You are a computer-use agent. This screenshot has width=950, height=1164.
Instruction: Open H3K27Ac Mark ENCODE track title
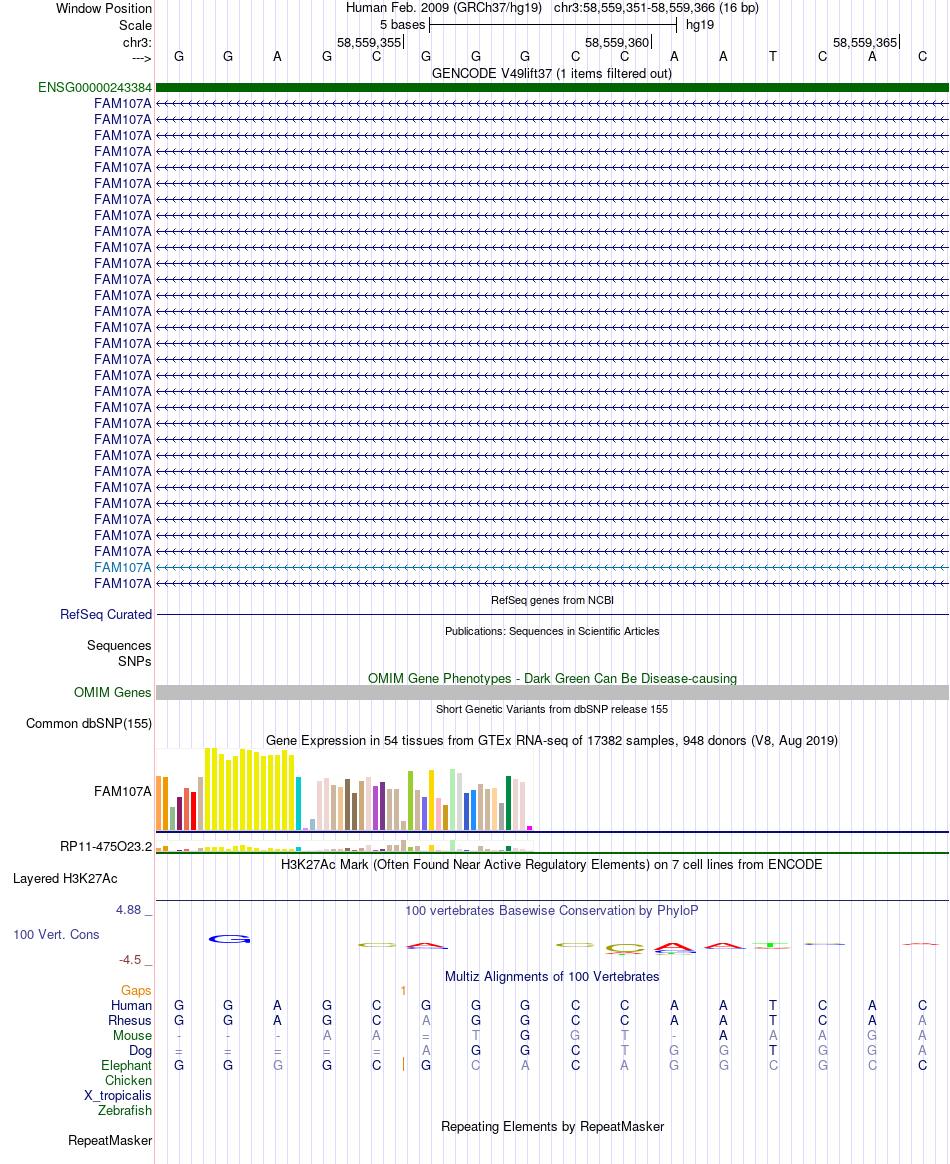click(x=551, y=864)
